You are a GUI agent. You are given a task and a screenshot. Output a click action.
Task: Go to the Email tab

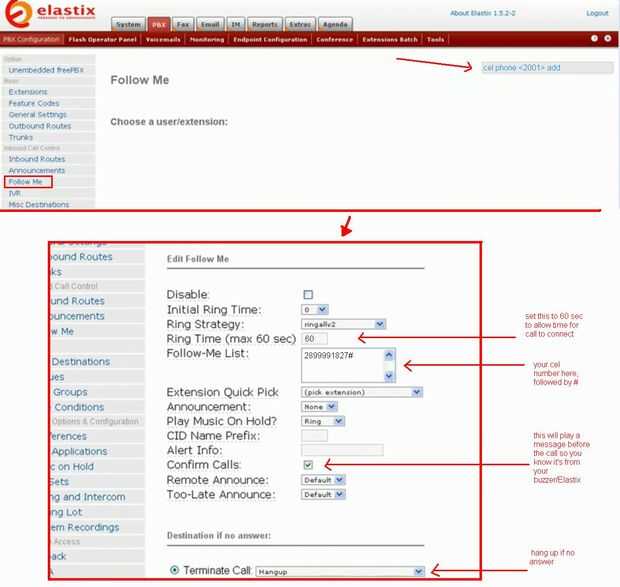(210, 24)
